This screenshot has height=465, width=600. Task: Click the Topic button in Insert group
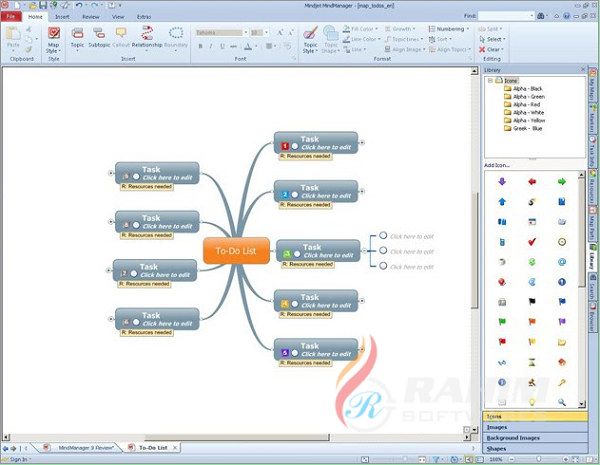click(76, 38)
